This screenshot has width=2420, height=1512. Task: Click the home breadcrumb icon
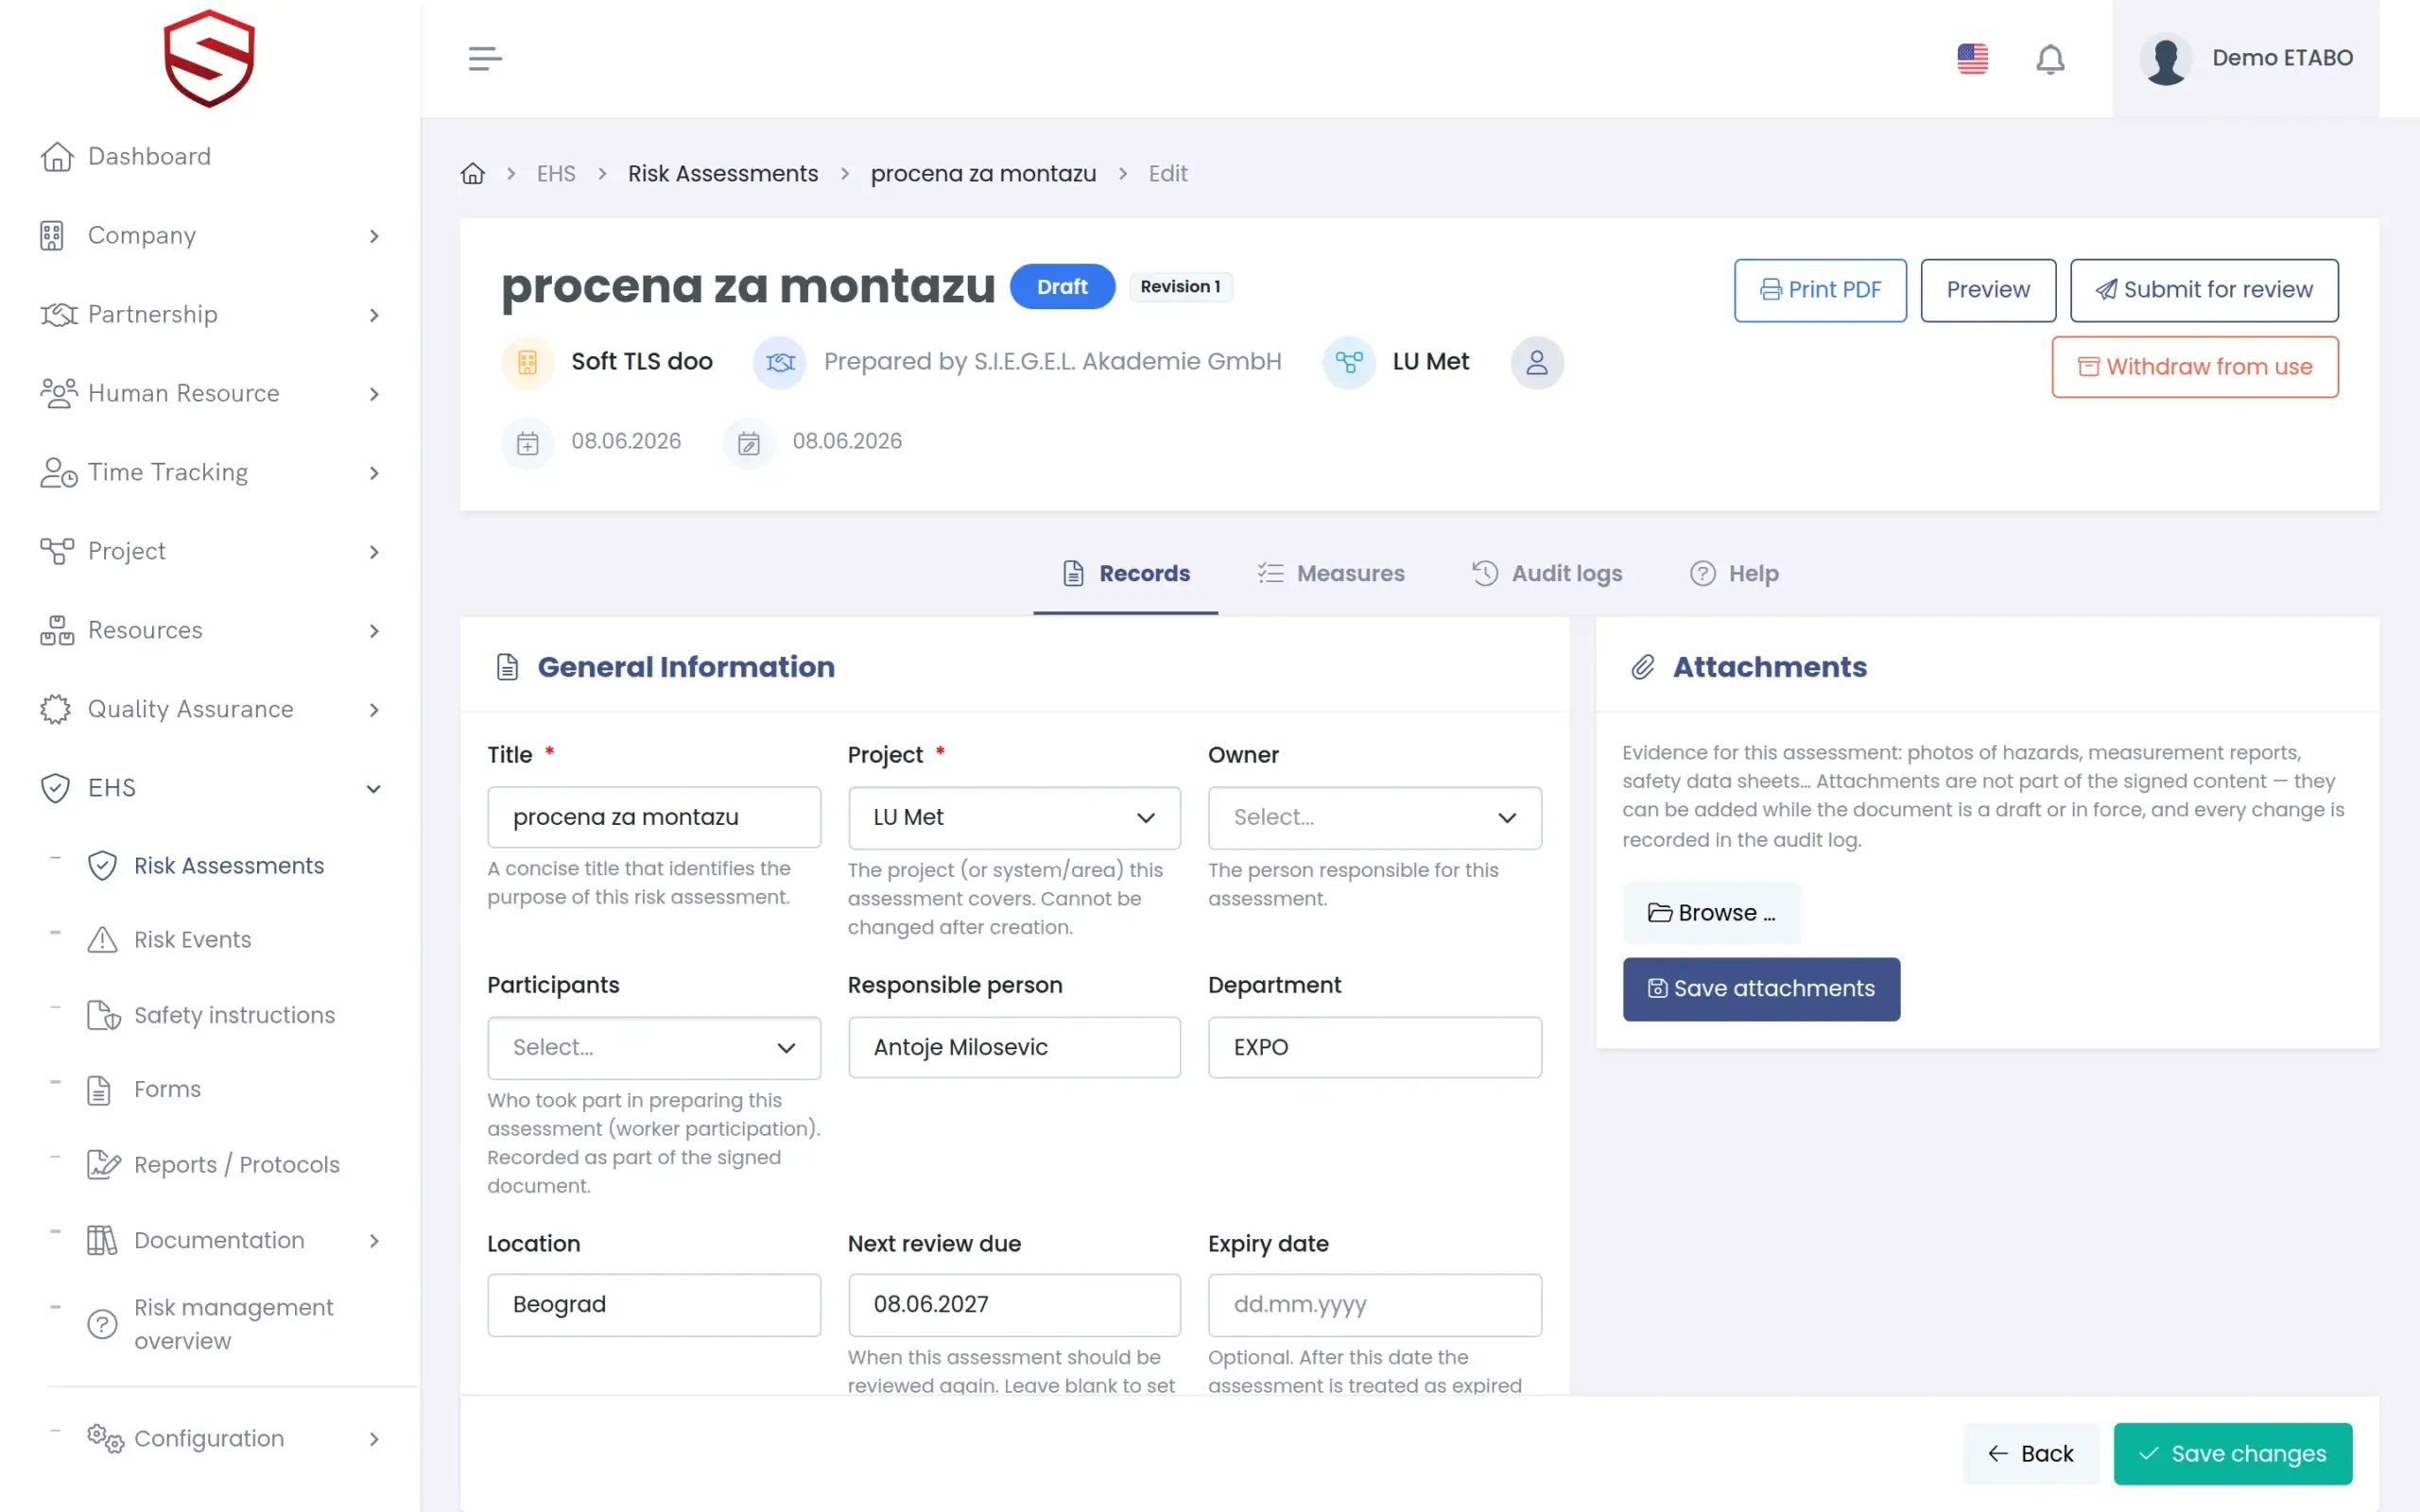(x=473, y=174)
